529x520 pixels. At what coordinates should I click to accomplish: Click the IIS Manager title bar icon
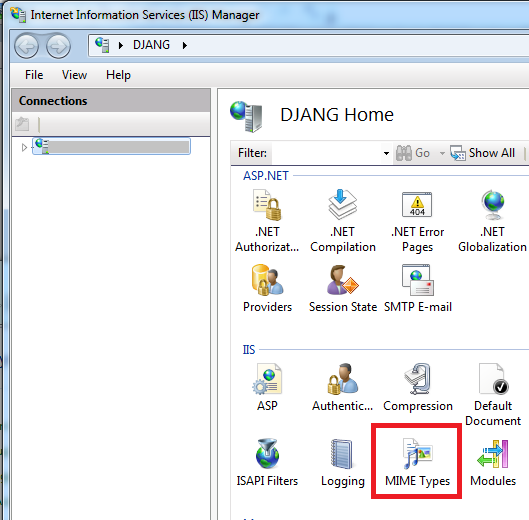tap(18, 15)
